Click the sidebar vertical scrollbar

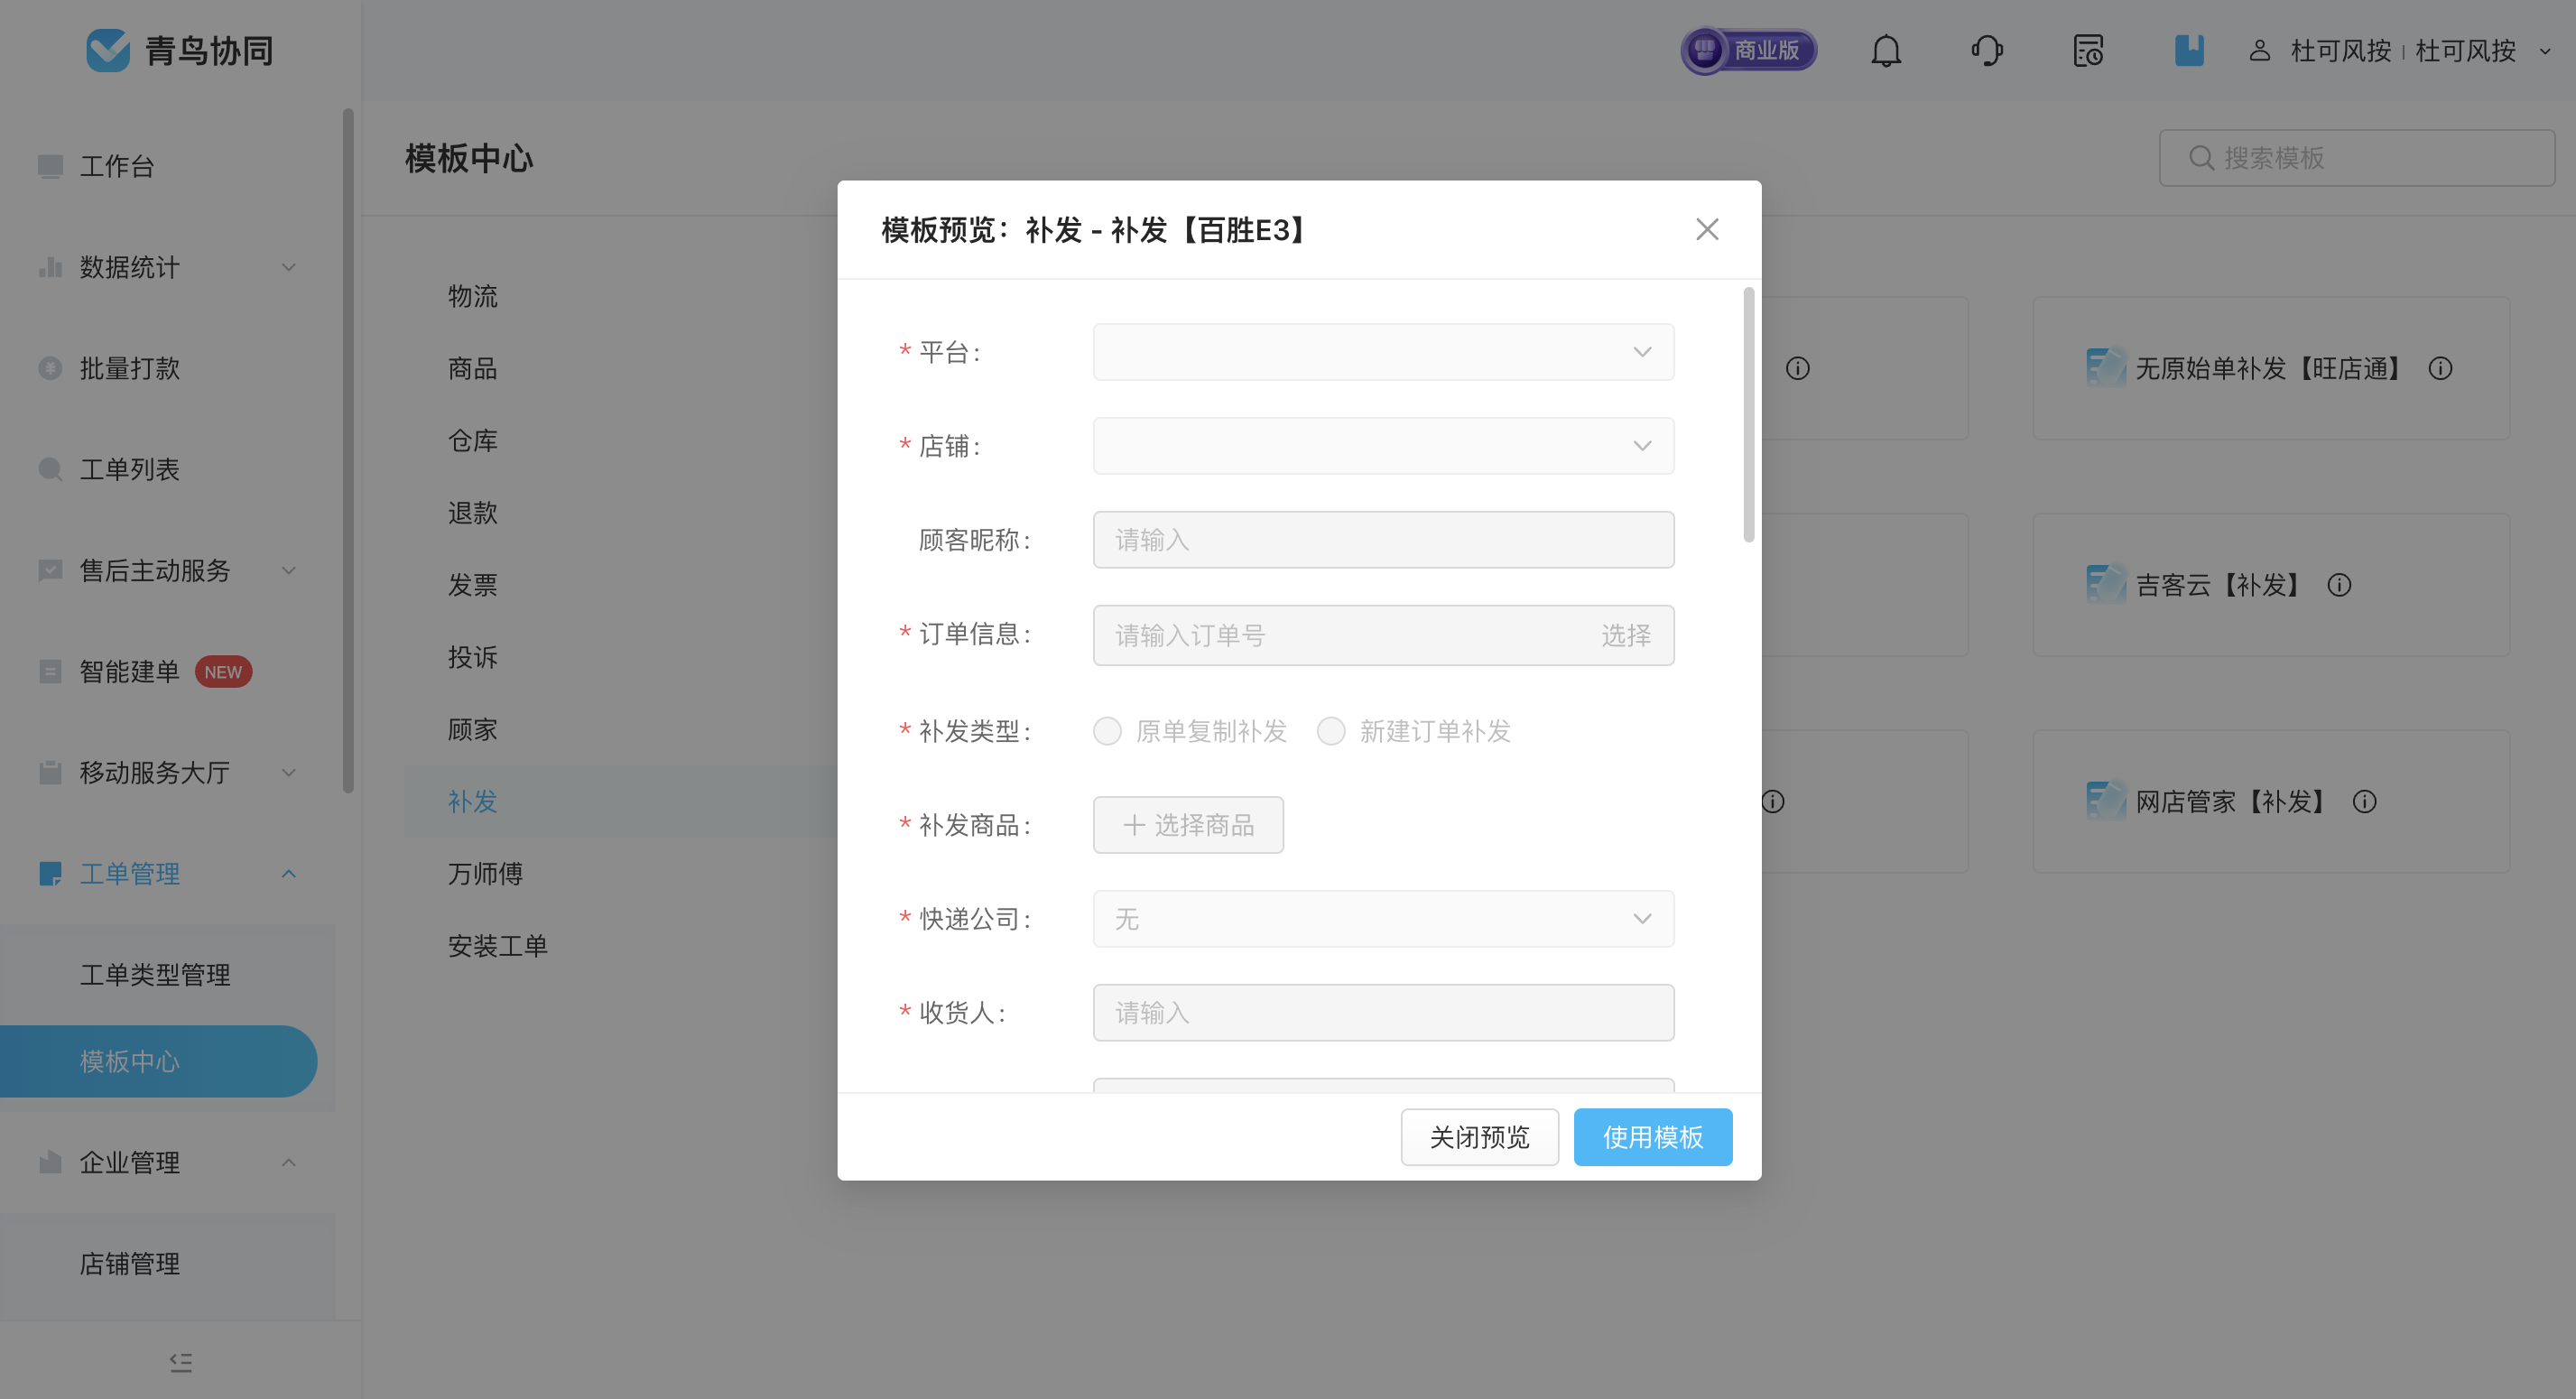[x=348, y=450]
